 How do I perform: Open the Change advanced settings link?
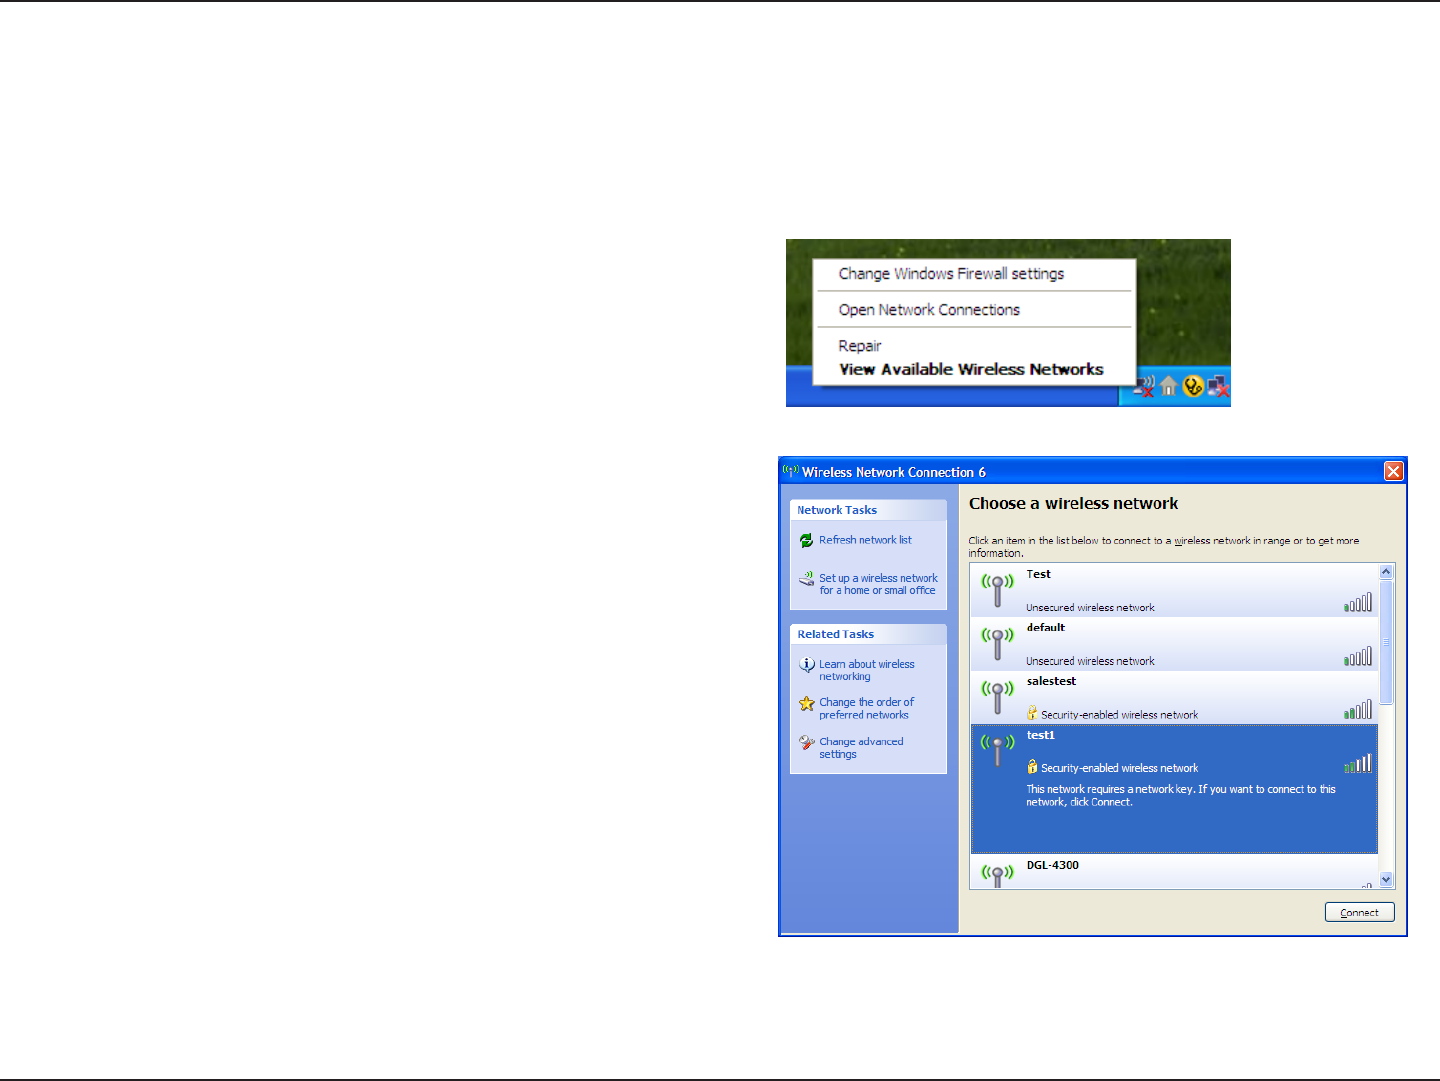point(861,748)
